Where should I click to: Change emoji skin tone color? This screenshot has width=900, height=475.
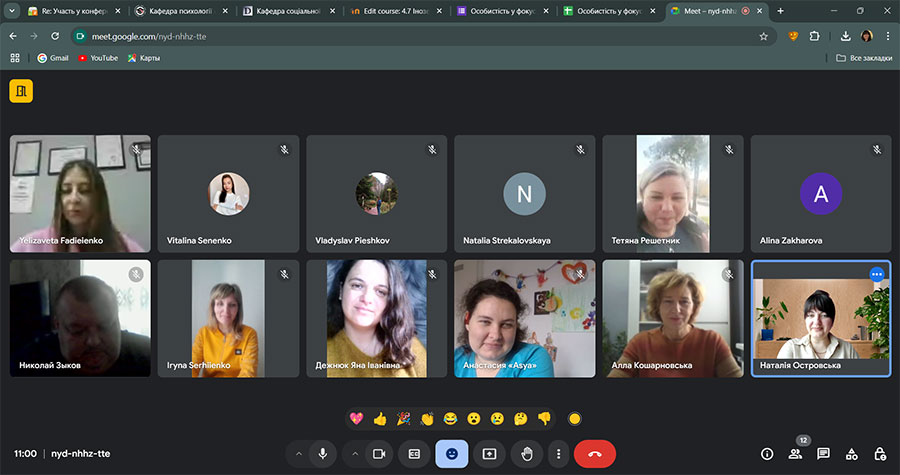pos(574,419)
